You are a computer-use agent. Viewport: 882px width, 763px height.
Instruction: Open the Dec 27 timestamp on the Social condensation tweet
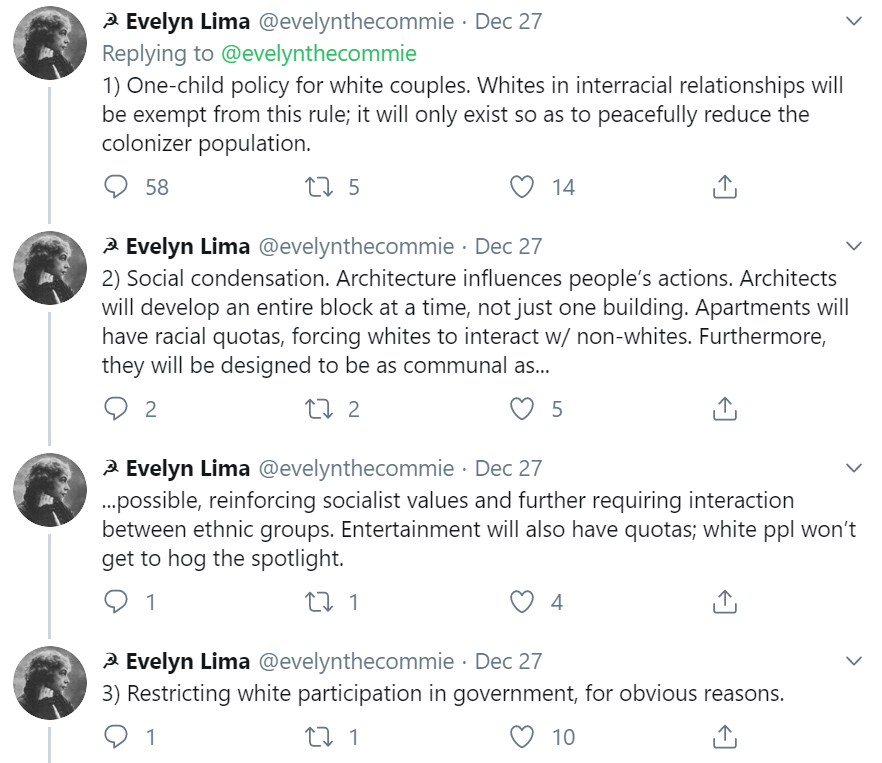click(508, 246)
